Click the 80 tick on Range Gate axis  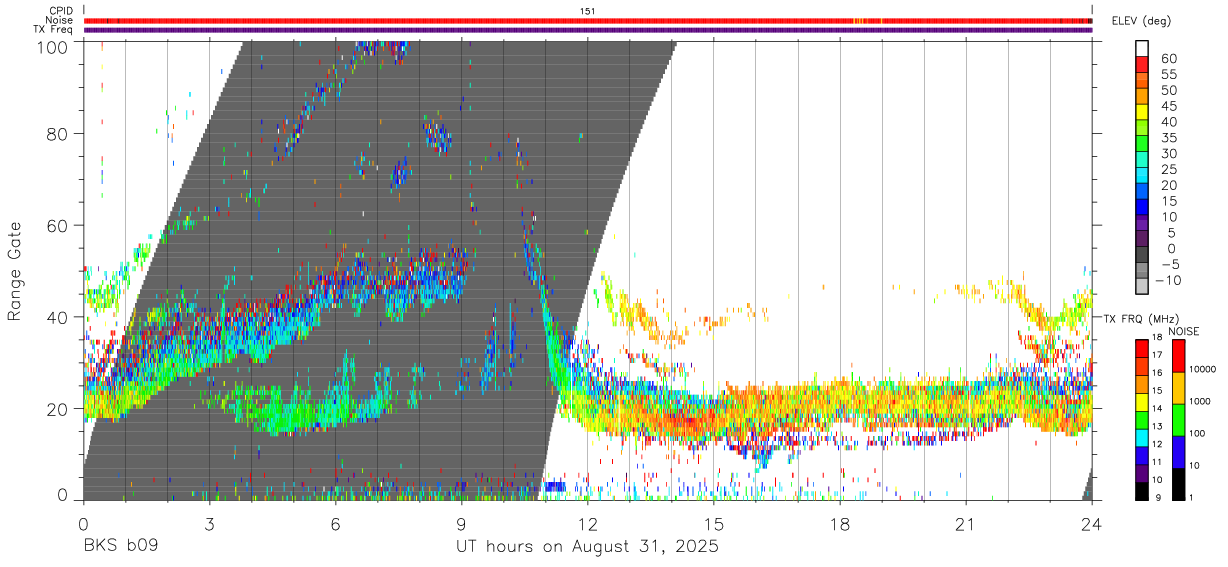click(58, 134)
